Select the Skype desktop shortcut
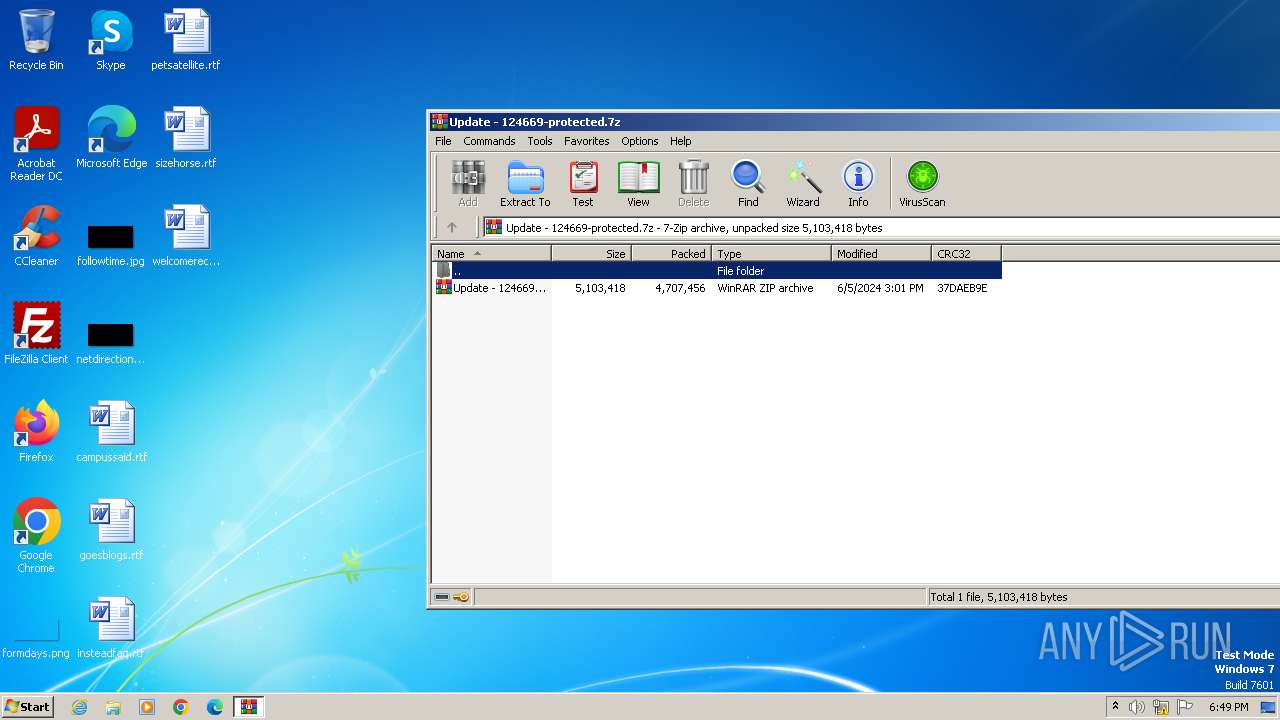Image resolution: width=1280 pixels, height=720 pixels. [x=111, y=41]
